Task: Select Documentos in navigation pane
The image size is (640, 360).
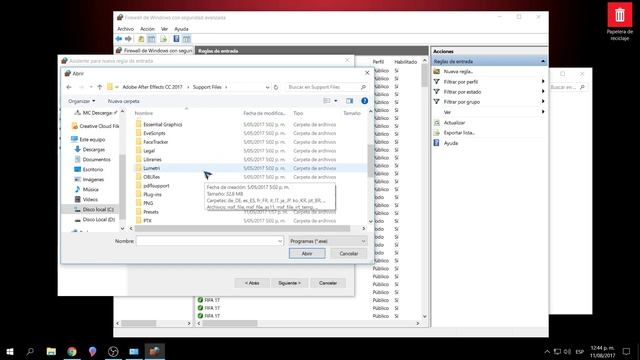Action: (x=96, y=160)
